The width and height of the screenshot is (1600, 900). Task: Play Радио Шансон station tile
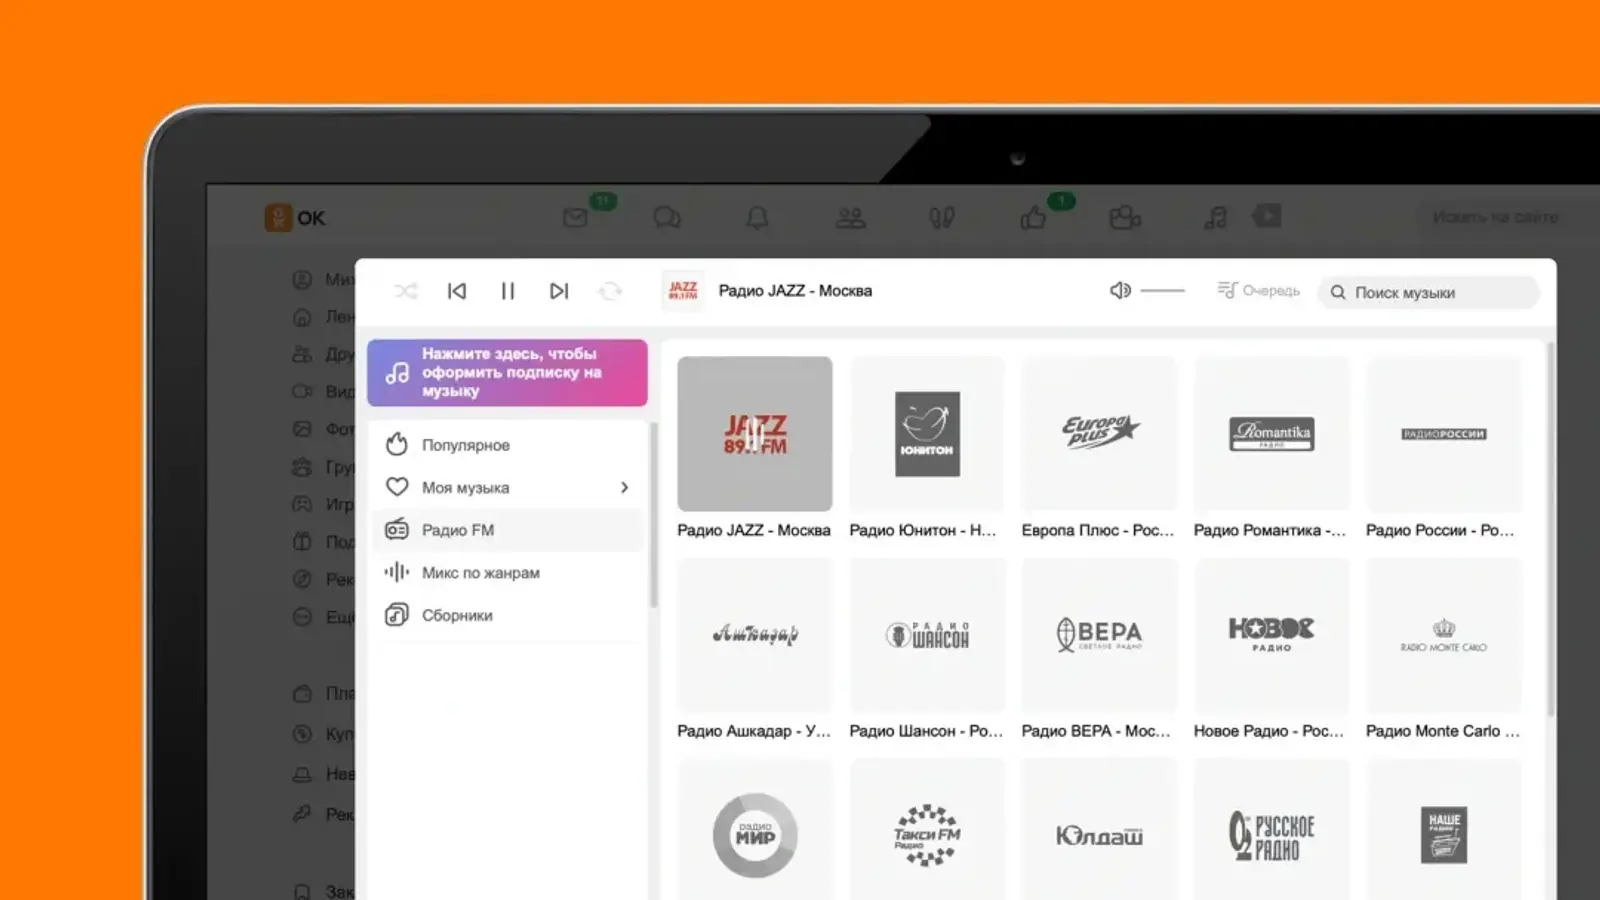(x=927, y=635)
